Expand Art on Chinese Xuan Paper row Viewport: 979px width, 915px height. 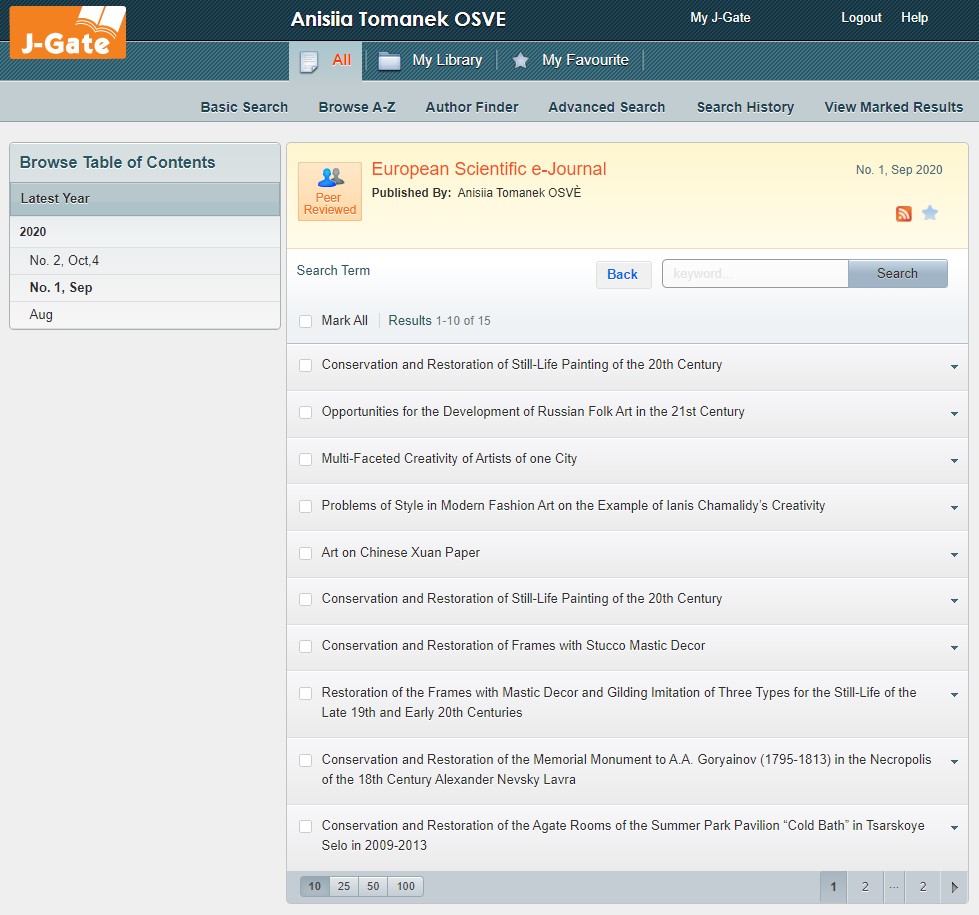coord(954,554)
